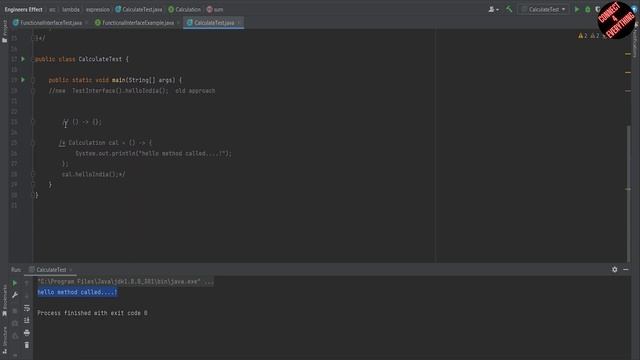Click CalculateTest.java breadcrumb in navigation bar
Viewport: 640px width, 360px height.
(x=138, y=9)
